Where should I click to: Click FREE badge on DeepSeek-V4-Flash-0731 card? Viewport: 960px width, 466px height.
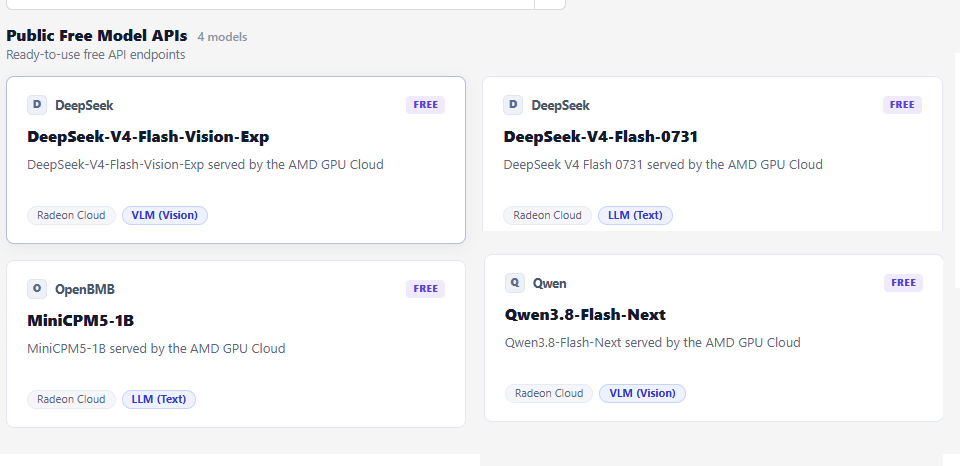click(902, 105)
